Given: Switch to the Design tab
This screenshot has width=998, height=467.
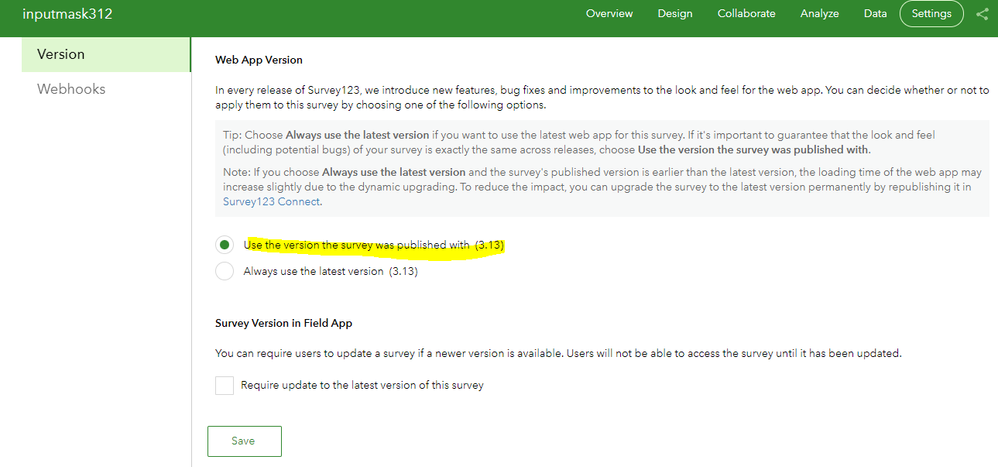Looking at the screenshot, I should pos(675,13).
